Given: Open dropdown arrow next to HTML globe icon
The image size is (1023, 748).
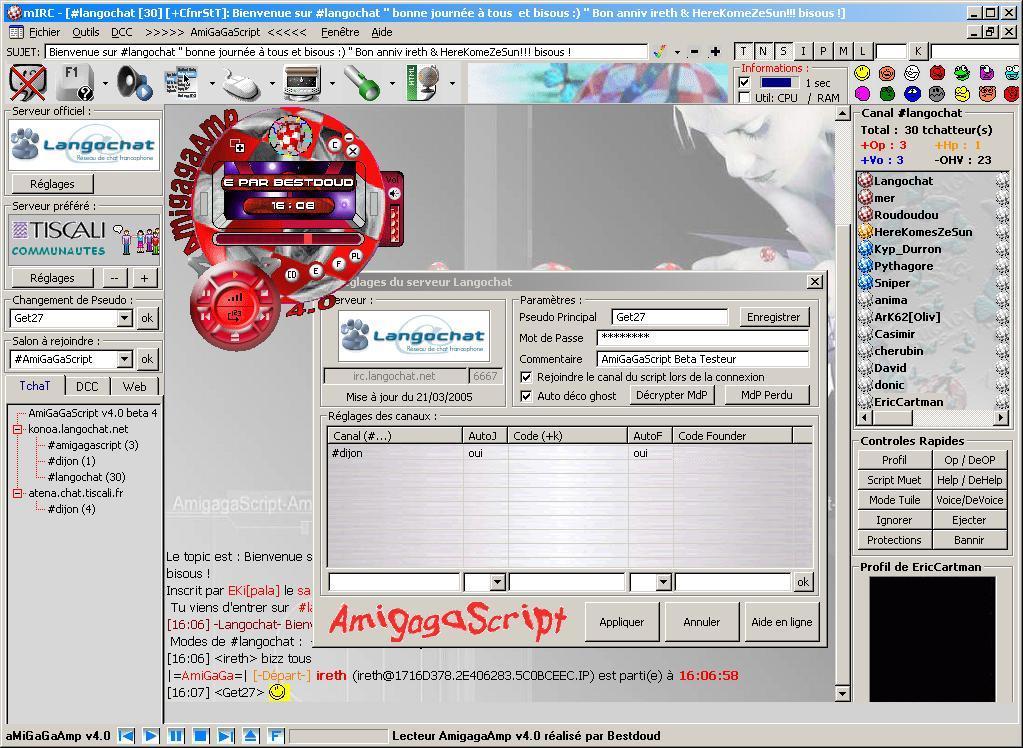Looking at the screenshot, I should click(x=452, y=84).
